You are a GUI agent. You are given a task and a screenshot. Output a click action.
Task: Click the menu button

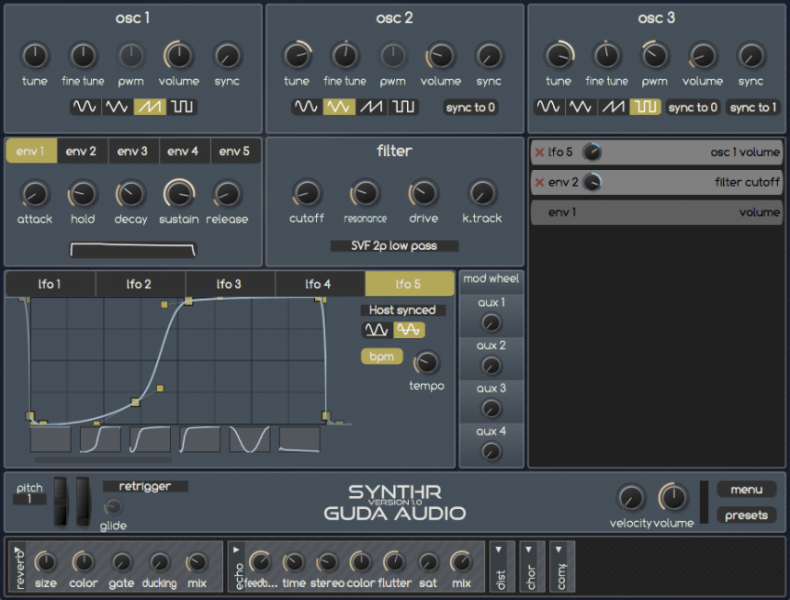click(746, 490)
